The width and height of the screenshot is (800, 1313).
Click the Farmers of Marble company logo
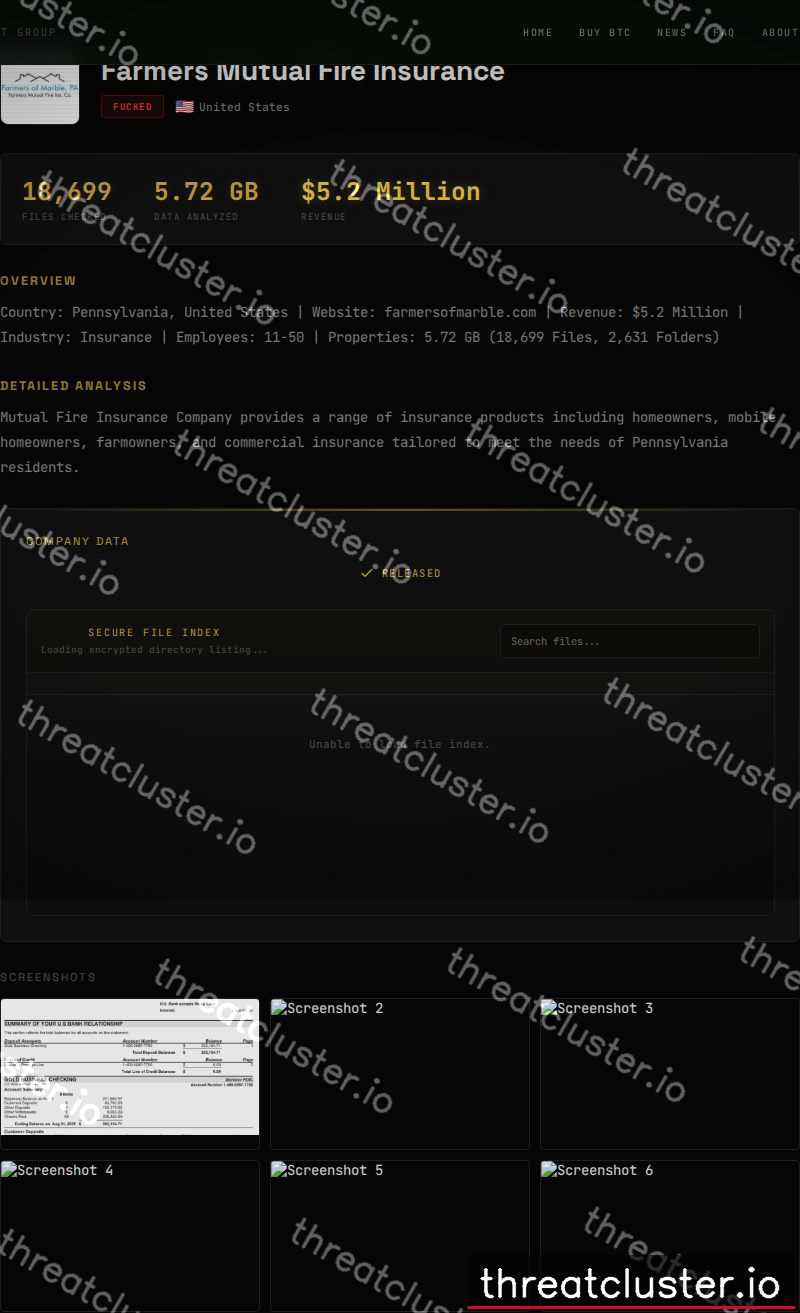pos(39,92)
